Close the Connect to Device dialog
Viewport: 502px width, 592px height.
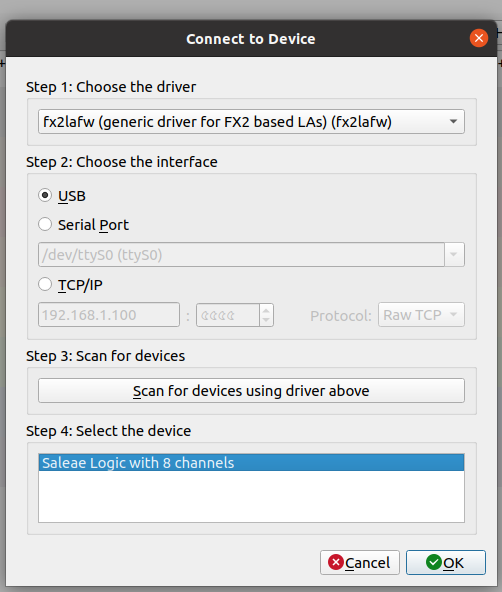(479, 38)
